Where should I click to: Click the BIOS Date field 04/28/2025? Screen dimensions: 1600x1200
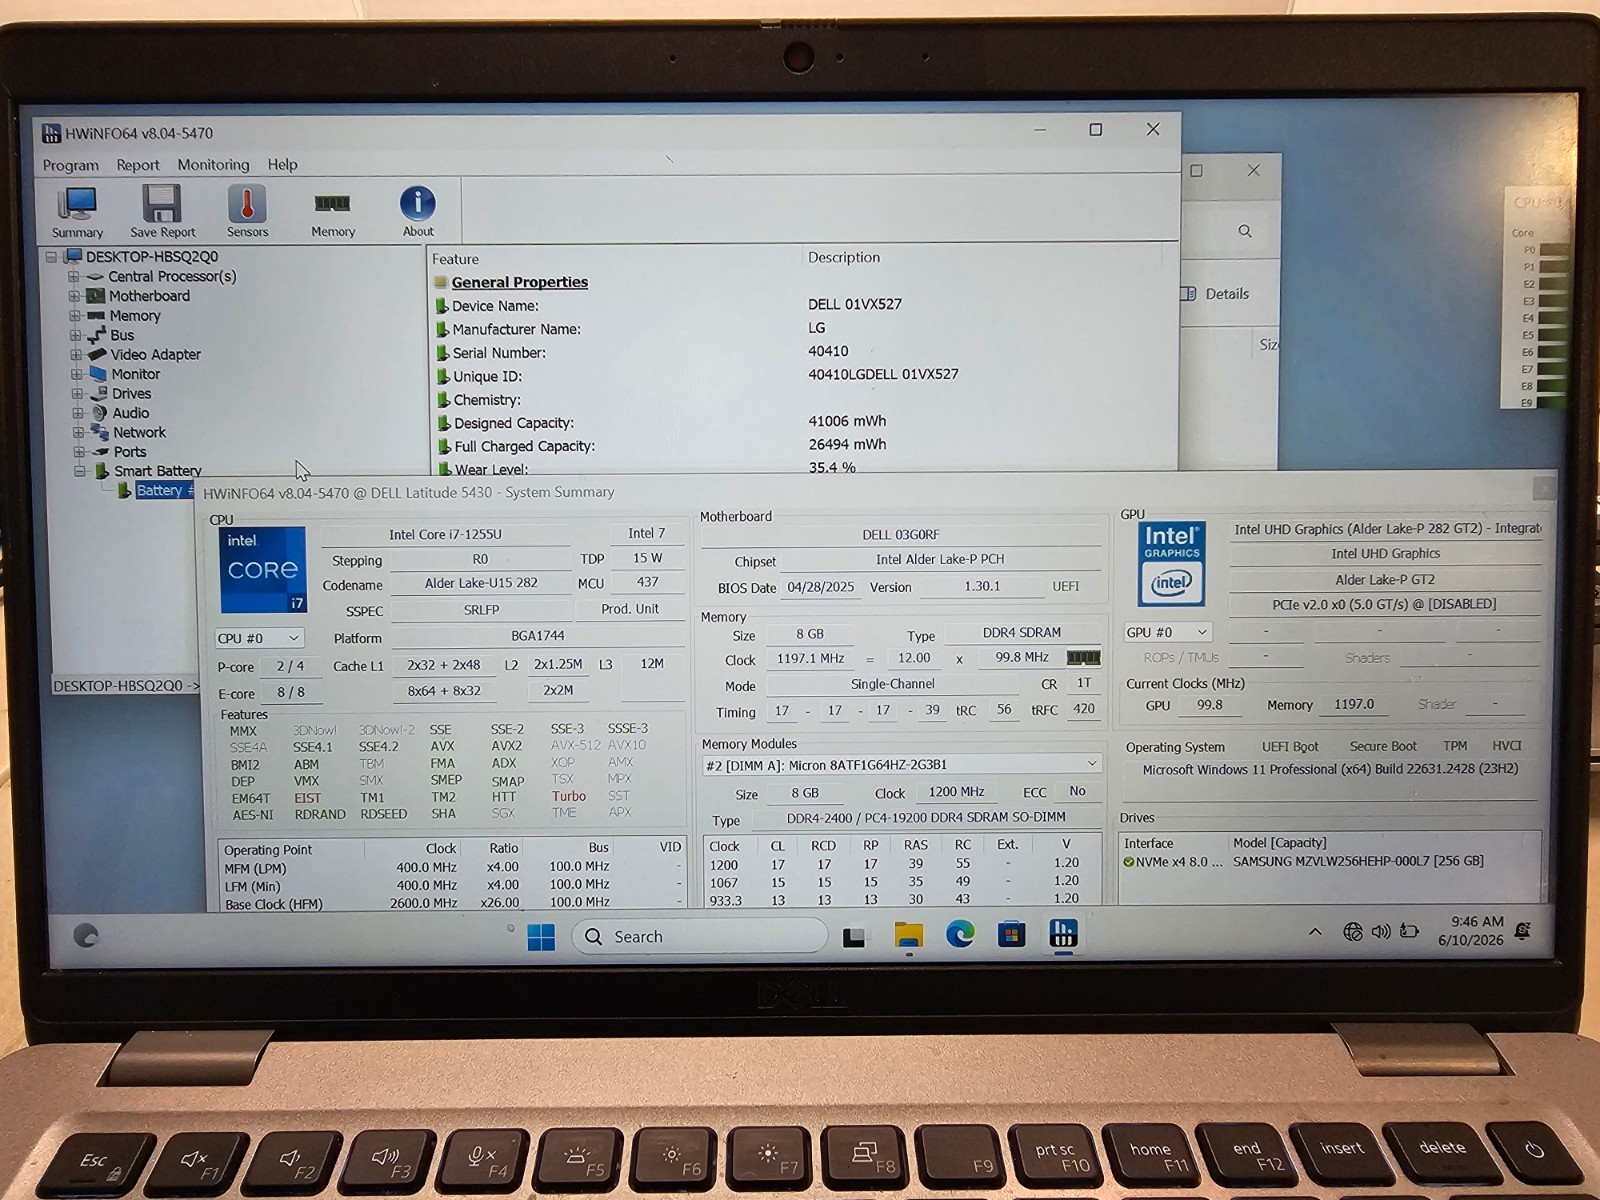tap(821, 587)
